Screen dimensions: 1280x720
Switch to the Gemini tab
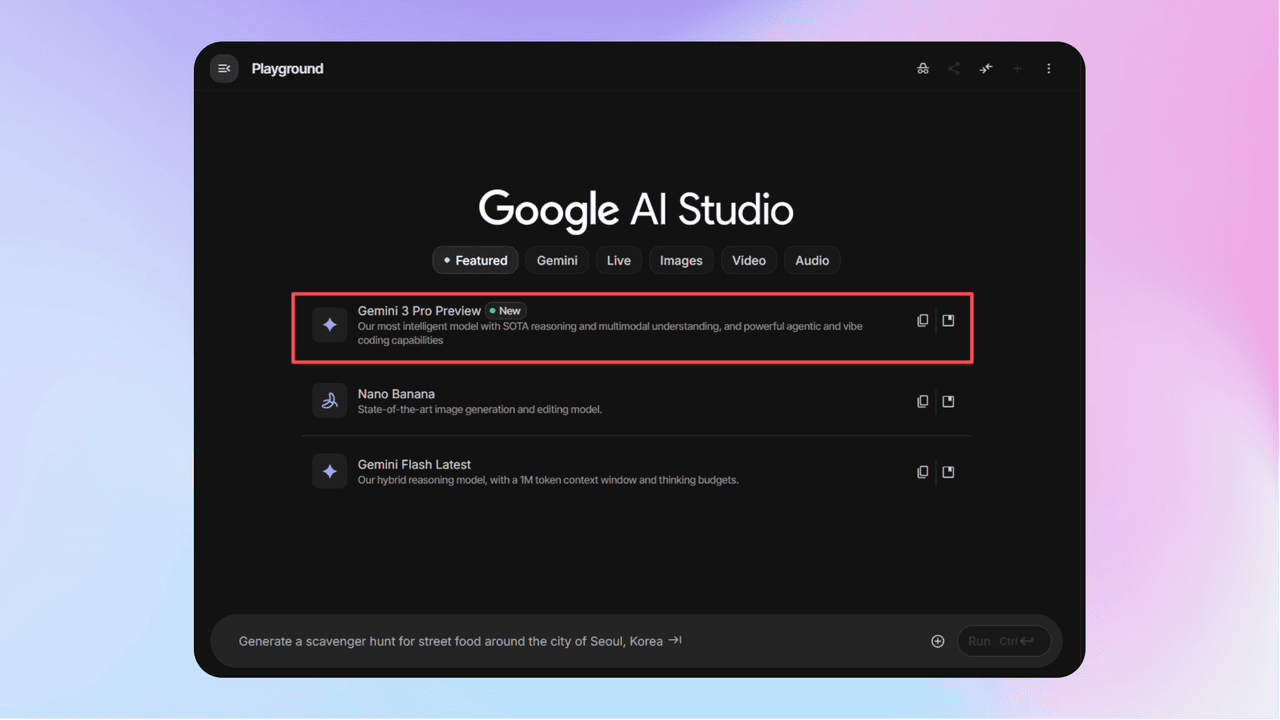557,260
